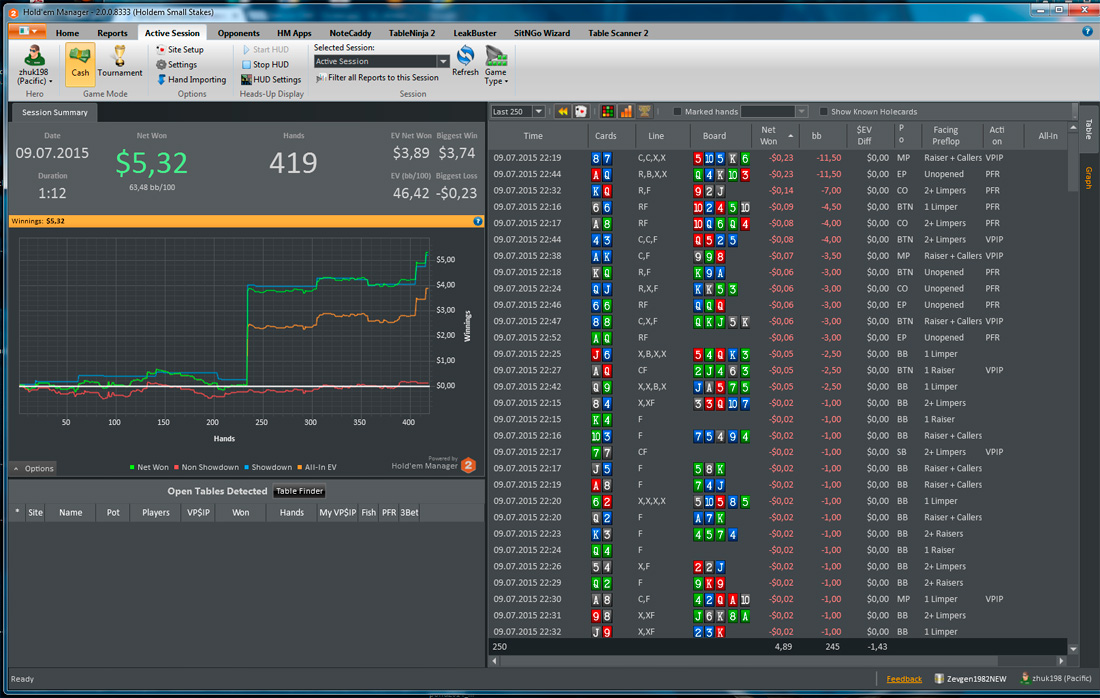Click Stop HUD option
The height and width of the screenshot is (698, 1100).
(x=265, y=65)
